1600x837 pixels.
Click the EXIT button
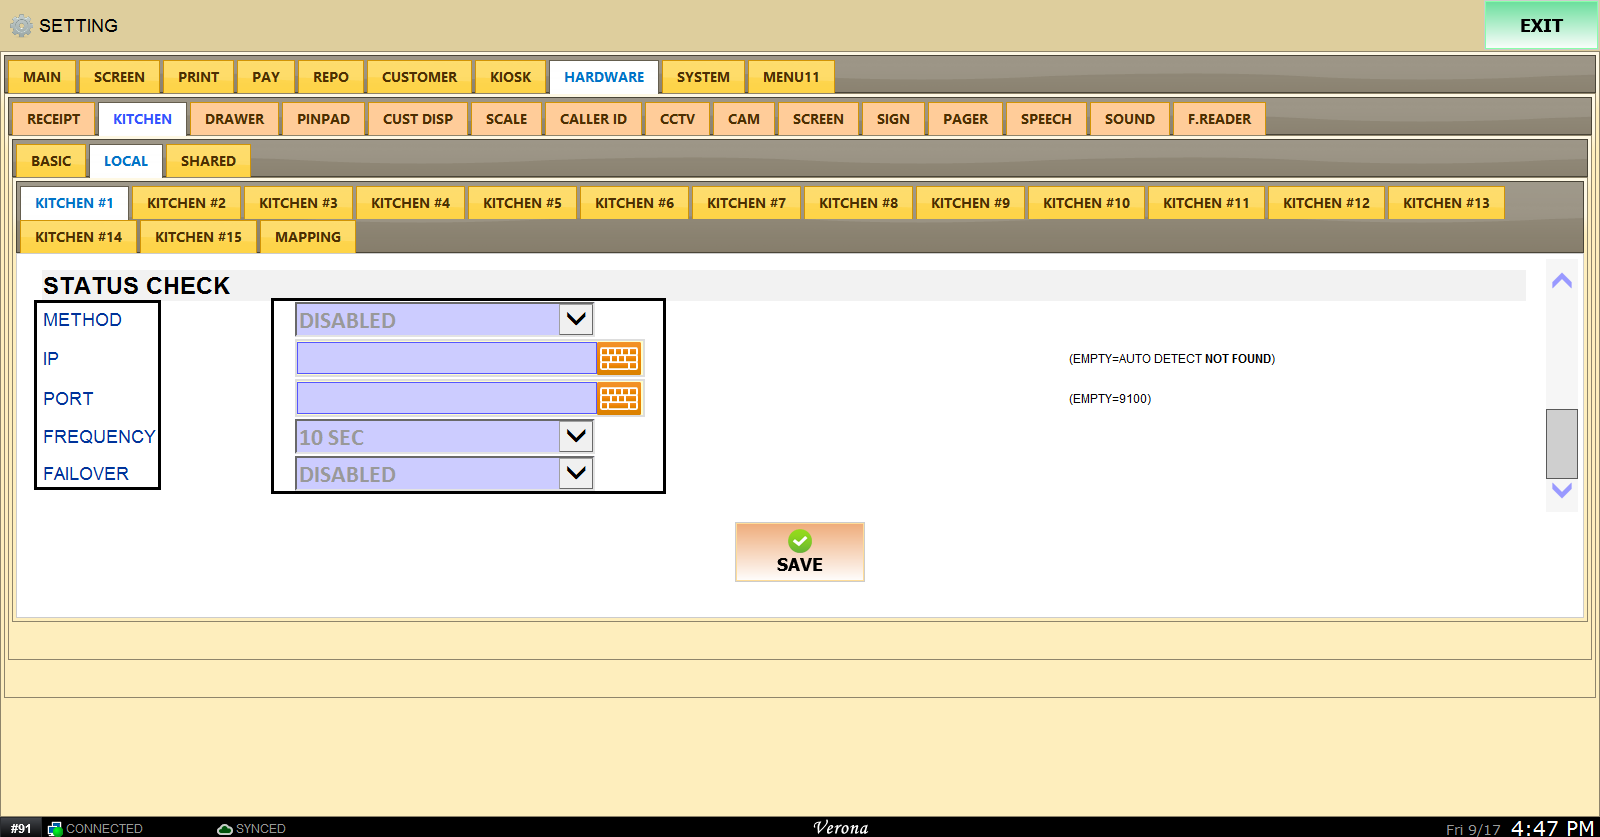click(1541, 26)
